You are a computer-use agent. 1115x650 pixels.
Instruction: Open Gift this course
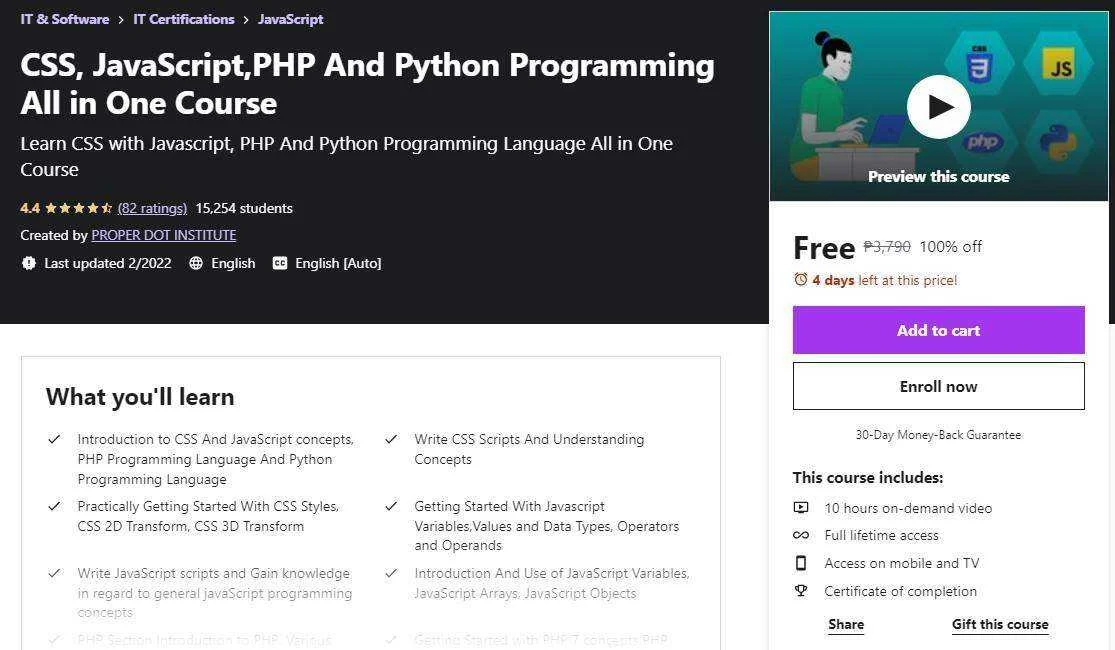[1000, 624]
